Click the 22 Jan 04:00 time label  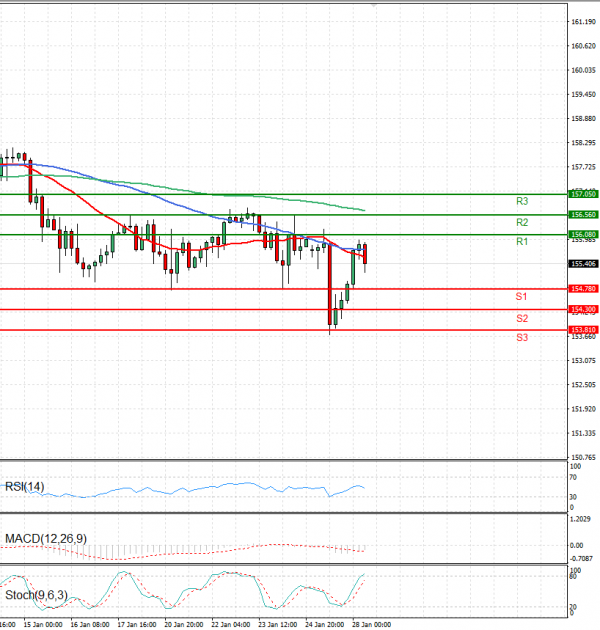click(231, 624)
